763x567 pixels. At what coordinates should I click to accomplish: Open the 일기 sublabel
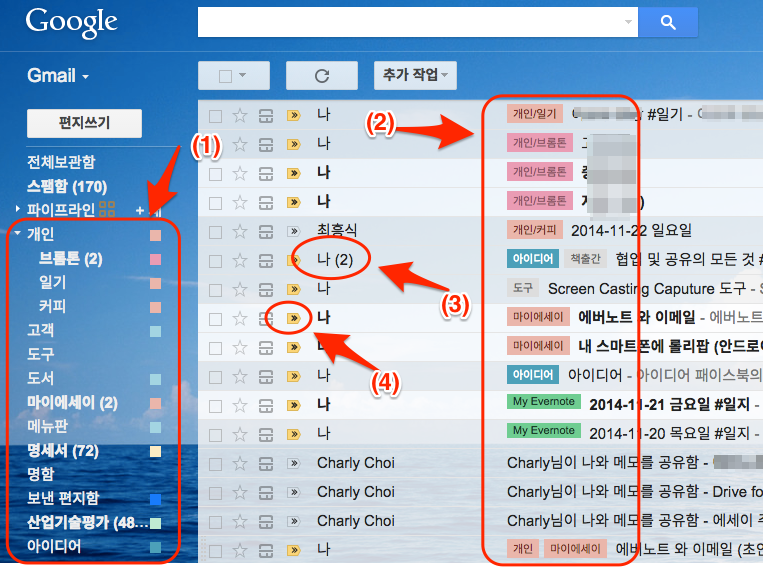pos(52,282)
